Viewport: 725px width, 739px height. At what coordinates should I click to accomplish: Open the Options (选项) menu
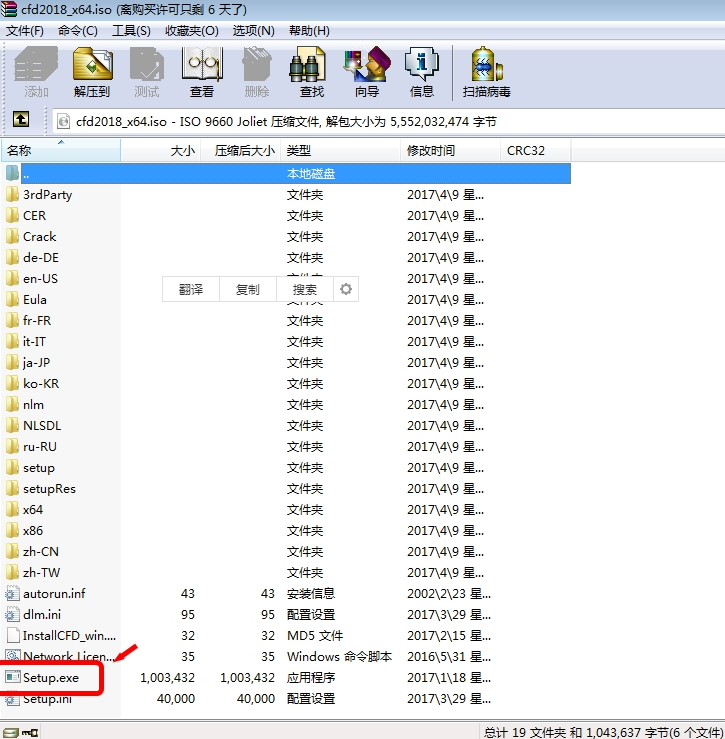click(254, 31)
